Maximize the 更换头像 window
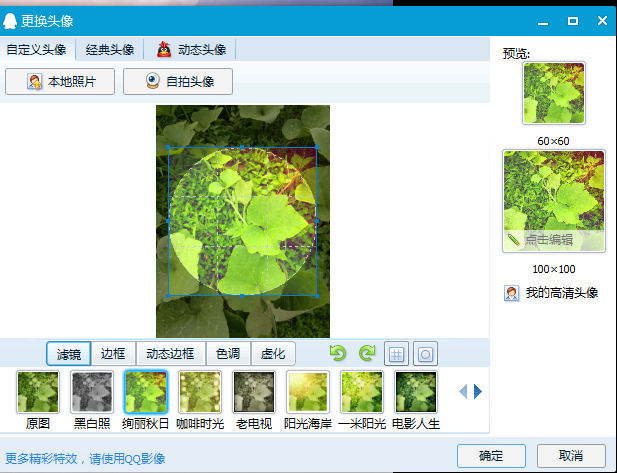This screenshot has width=617, height=473. 573,21
